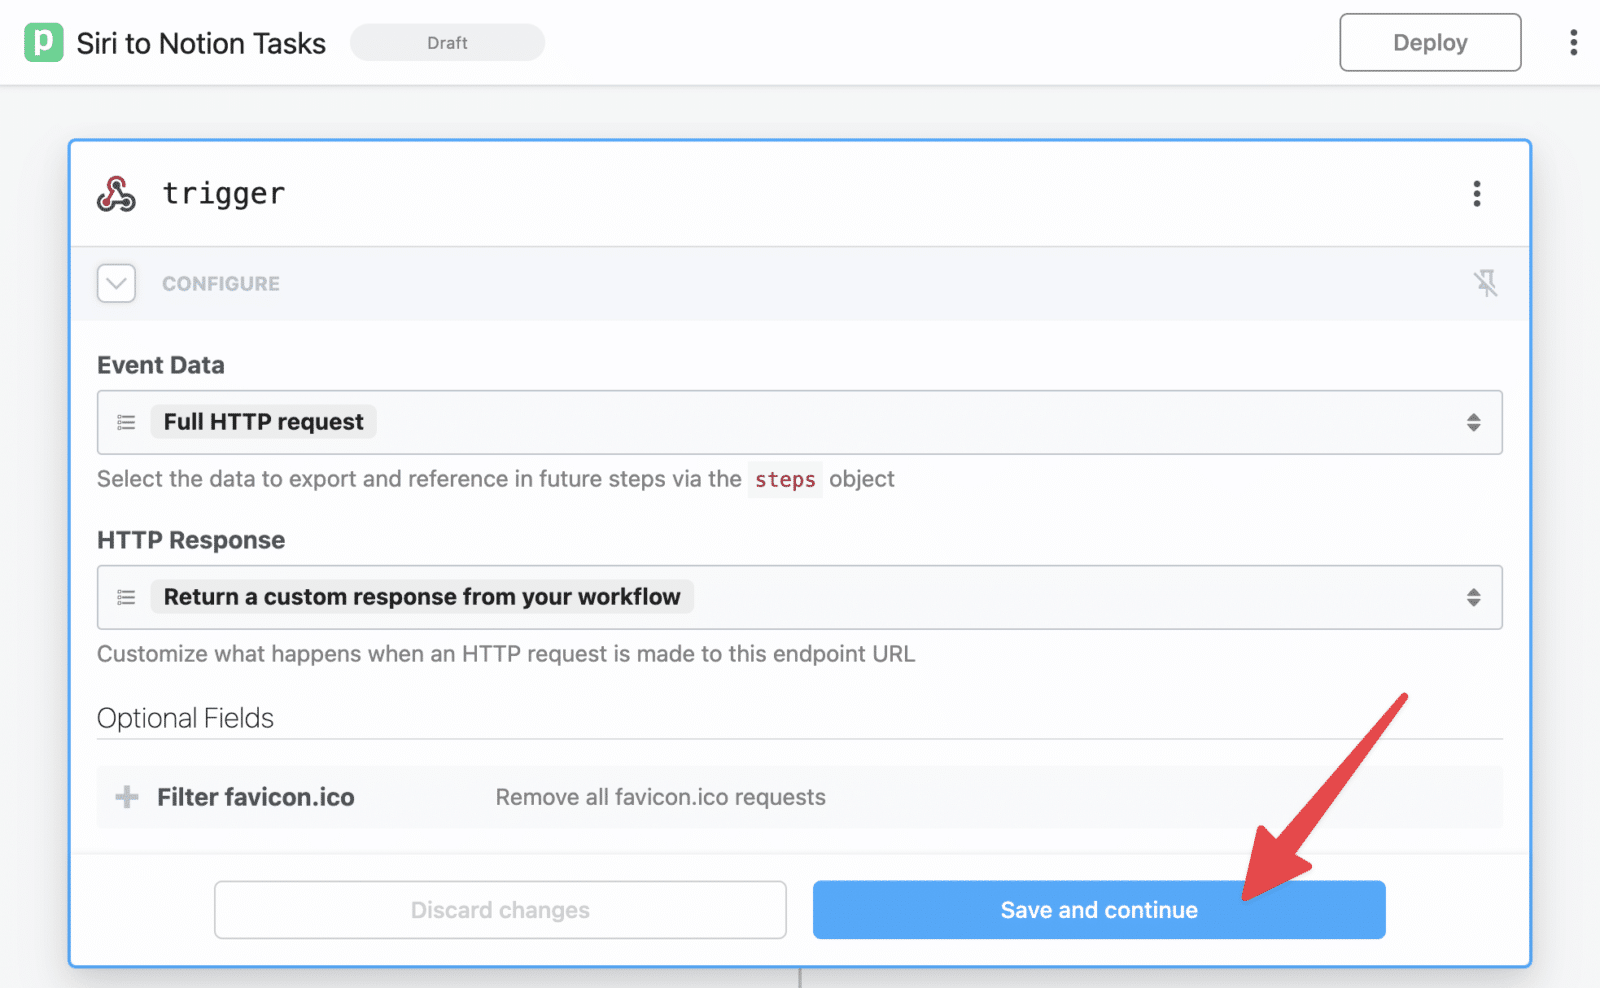Click Save and continue
1600x988 pixels.
click(x=1098, y=910)
